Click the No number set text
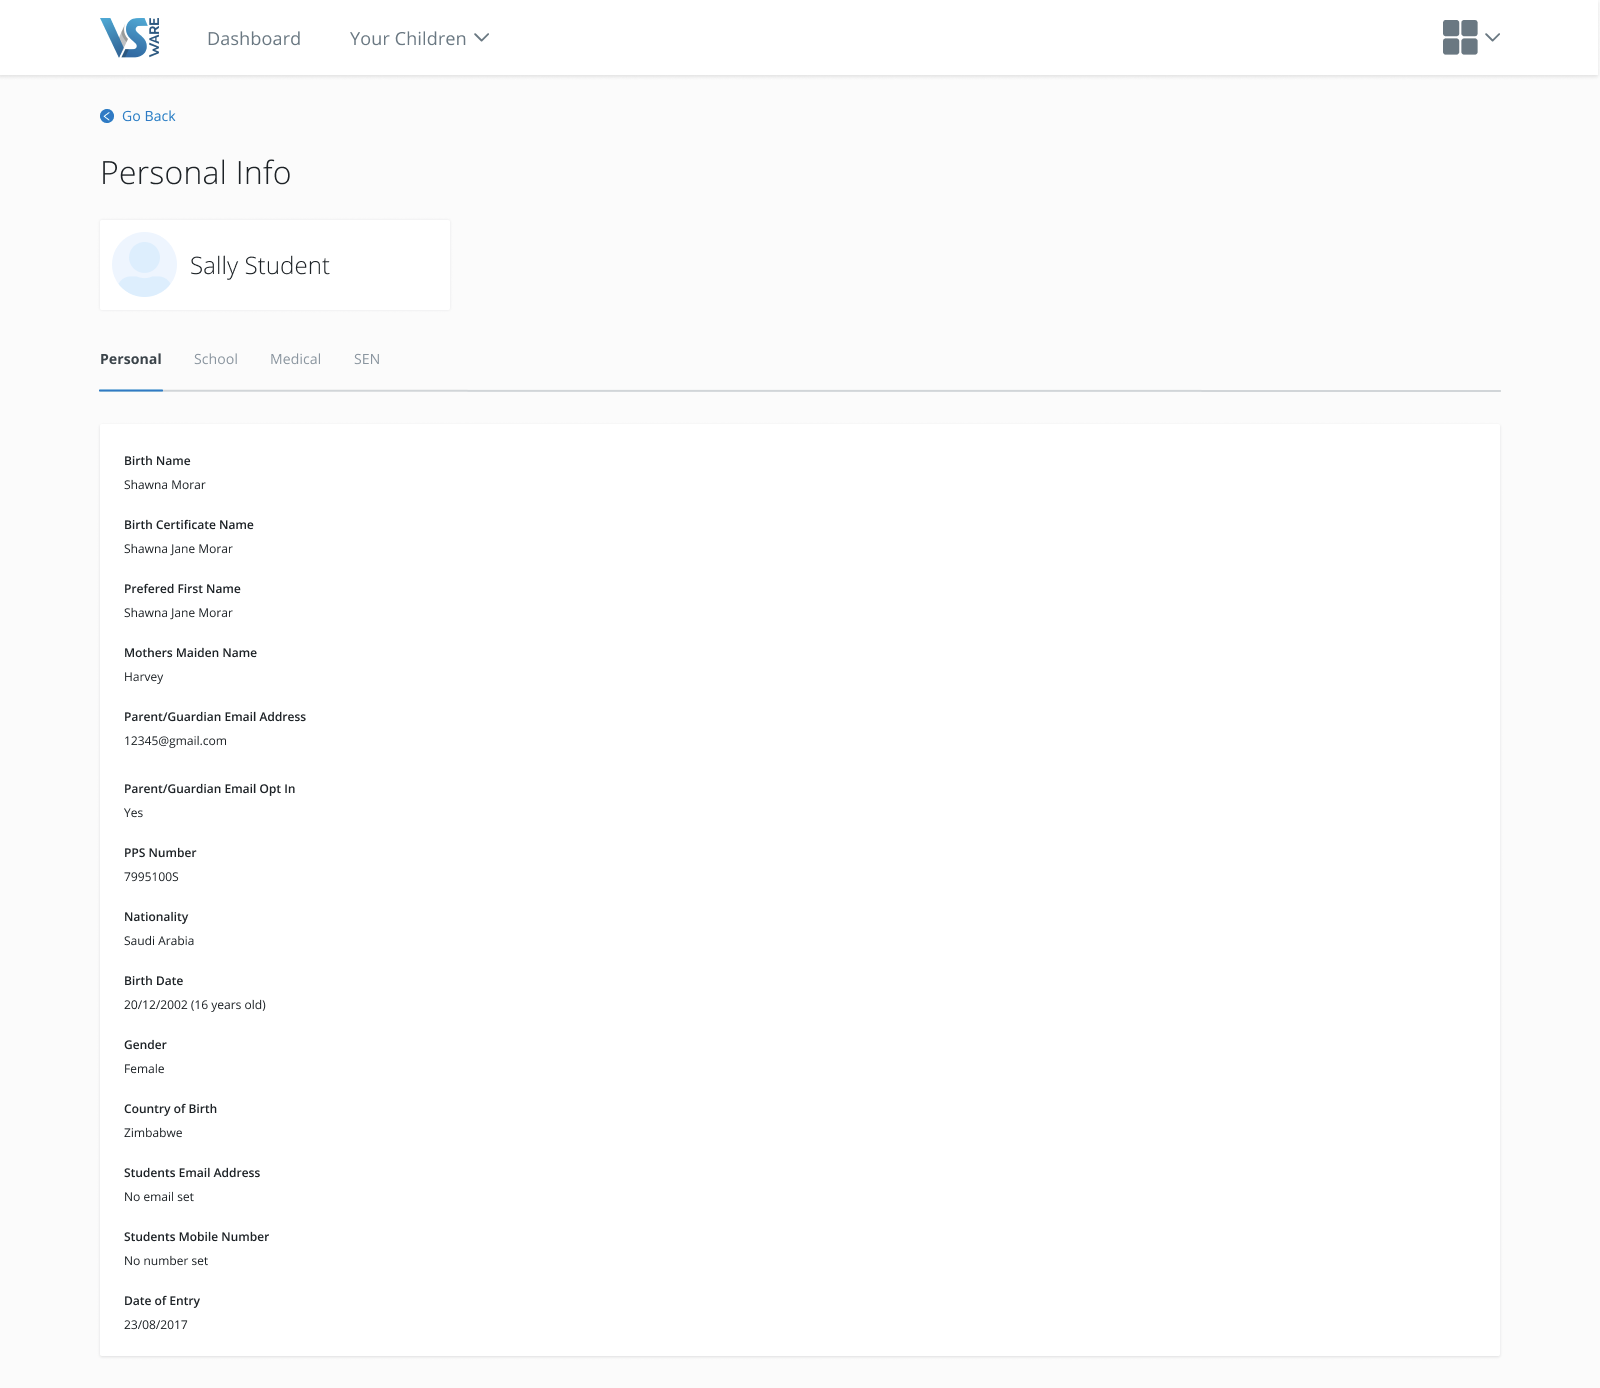Image resolution: width=1600 pixels, height=1388 pixels. coord(166,1261)
